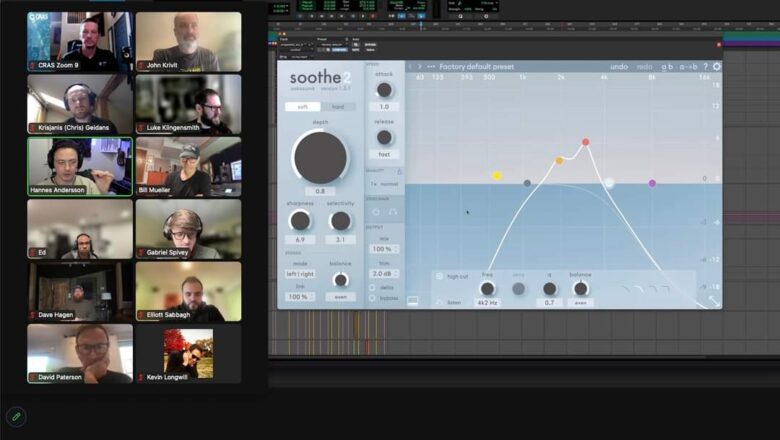Open the stereo mode left | right dropdown
The height and width of the screenshot is (440, 780).
click(x=300, y=274)
